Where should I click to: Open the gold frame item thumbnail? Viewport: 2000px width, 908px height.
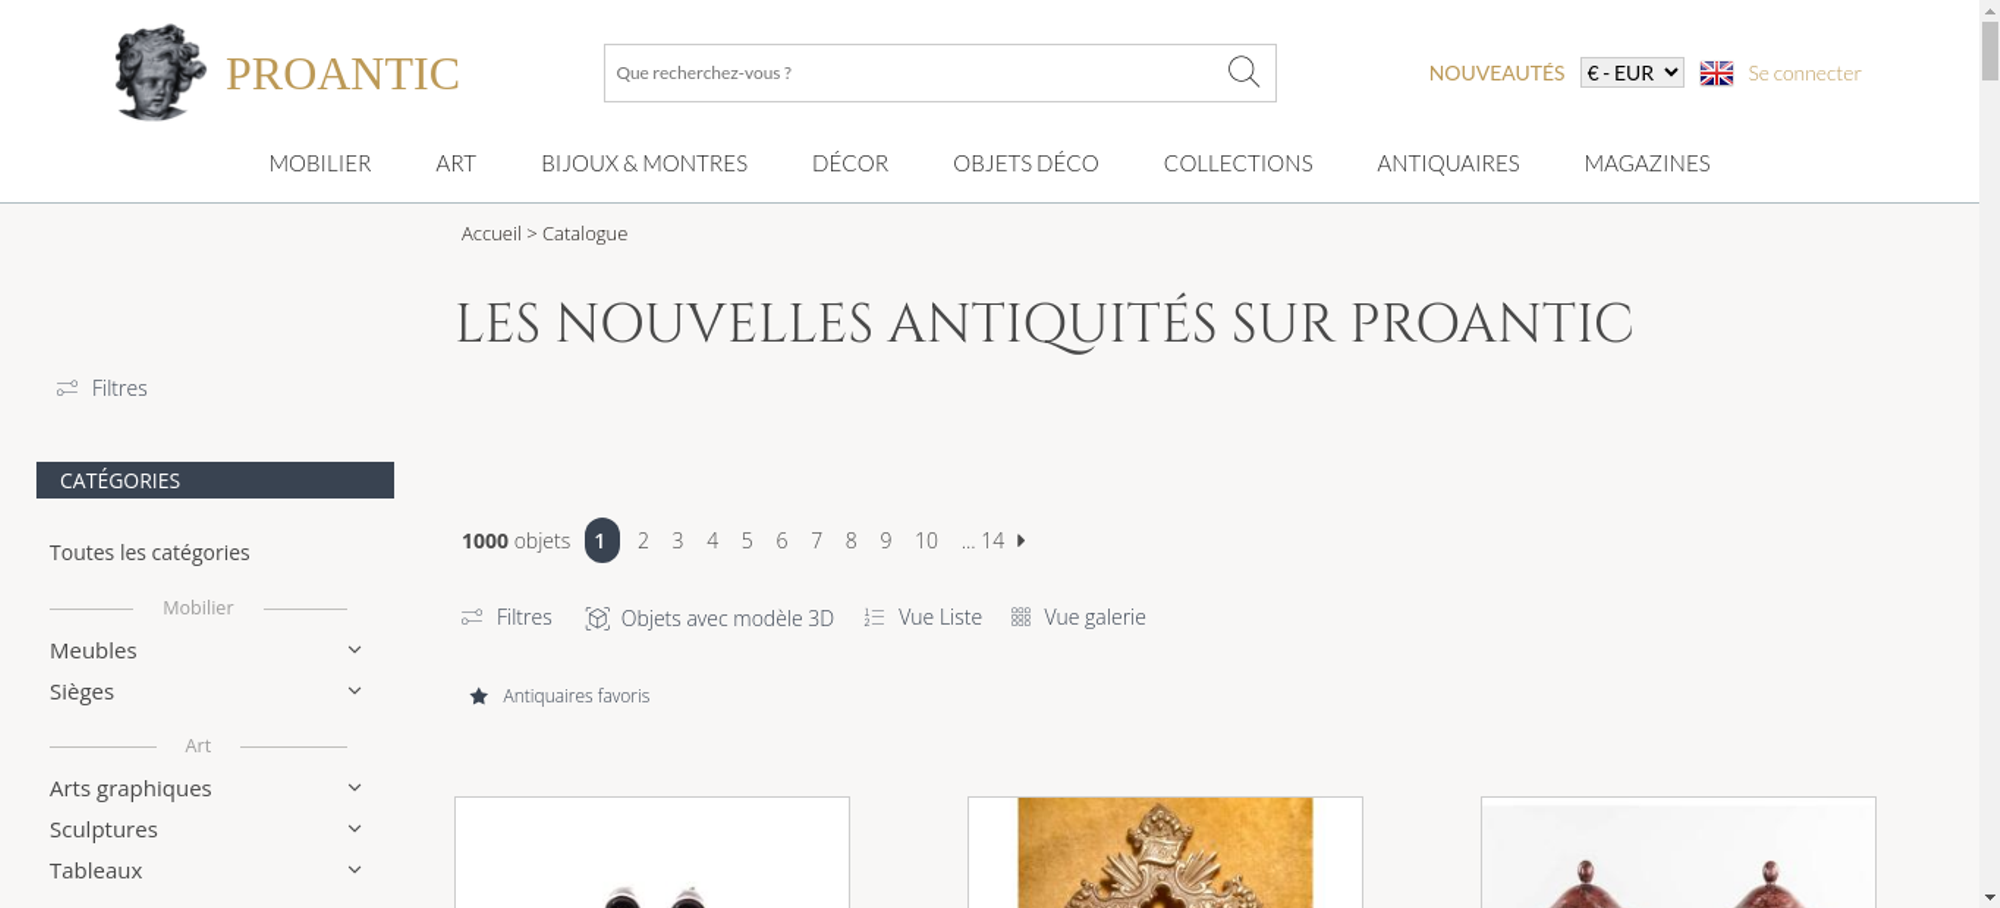[x=1165, y=852]
